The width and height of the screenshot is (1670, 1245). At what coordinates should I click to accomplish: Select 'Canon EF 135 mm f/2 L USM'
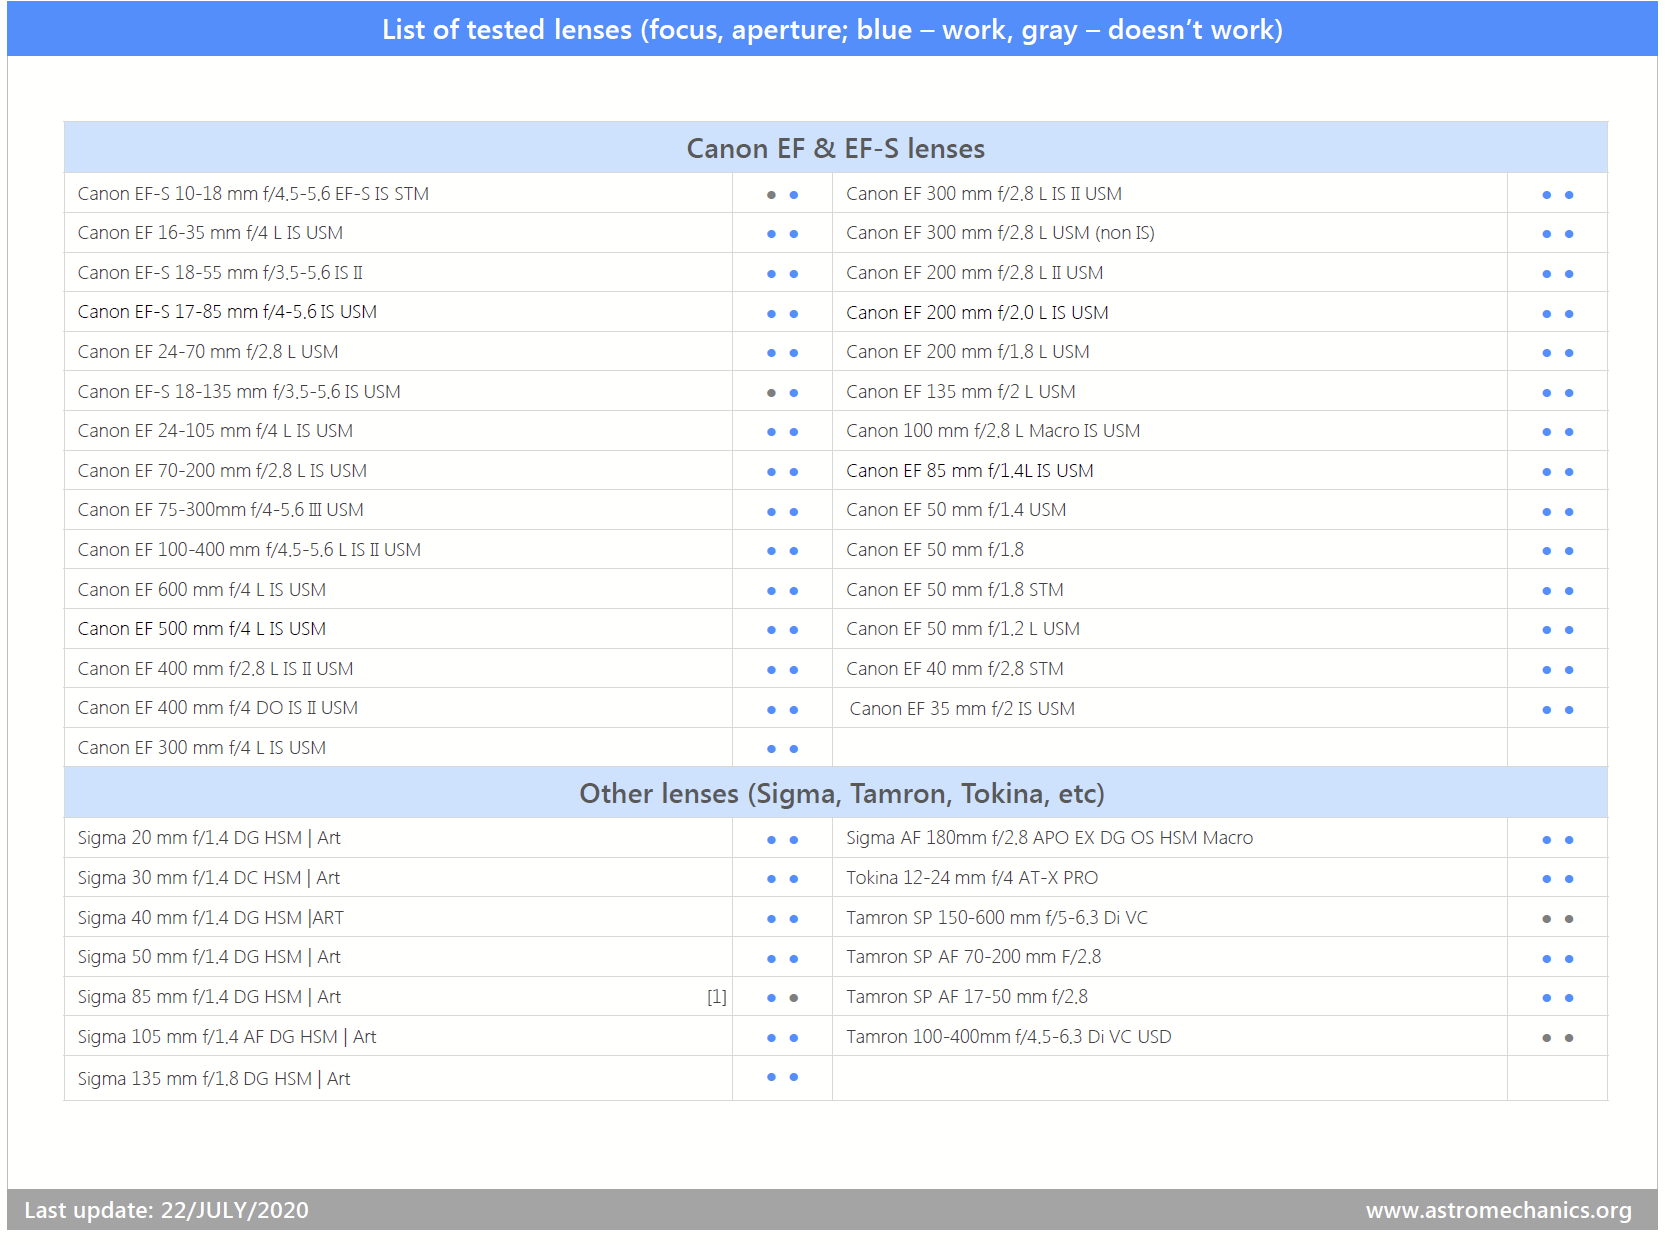coord(961,392)
